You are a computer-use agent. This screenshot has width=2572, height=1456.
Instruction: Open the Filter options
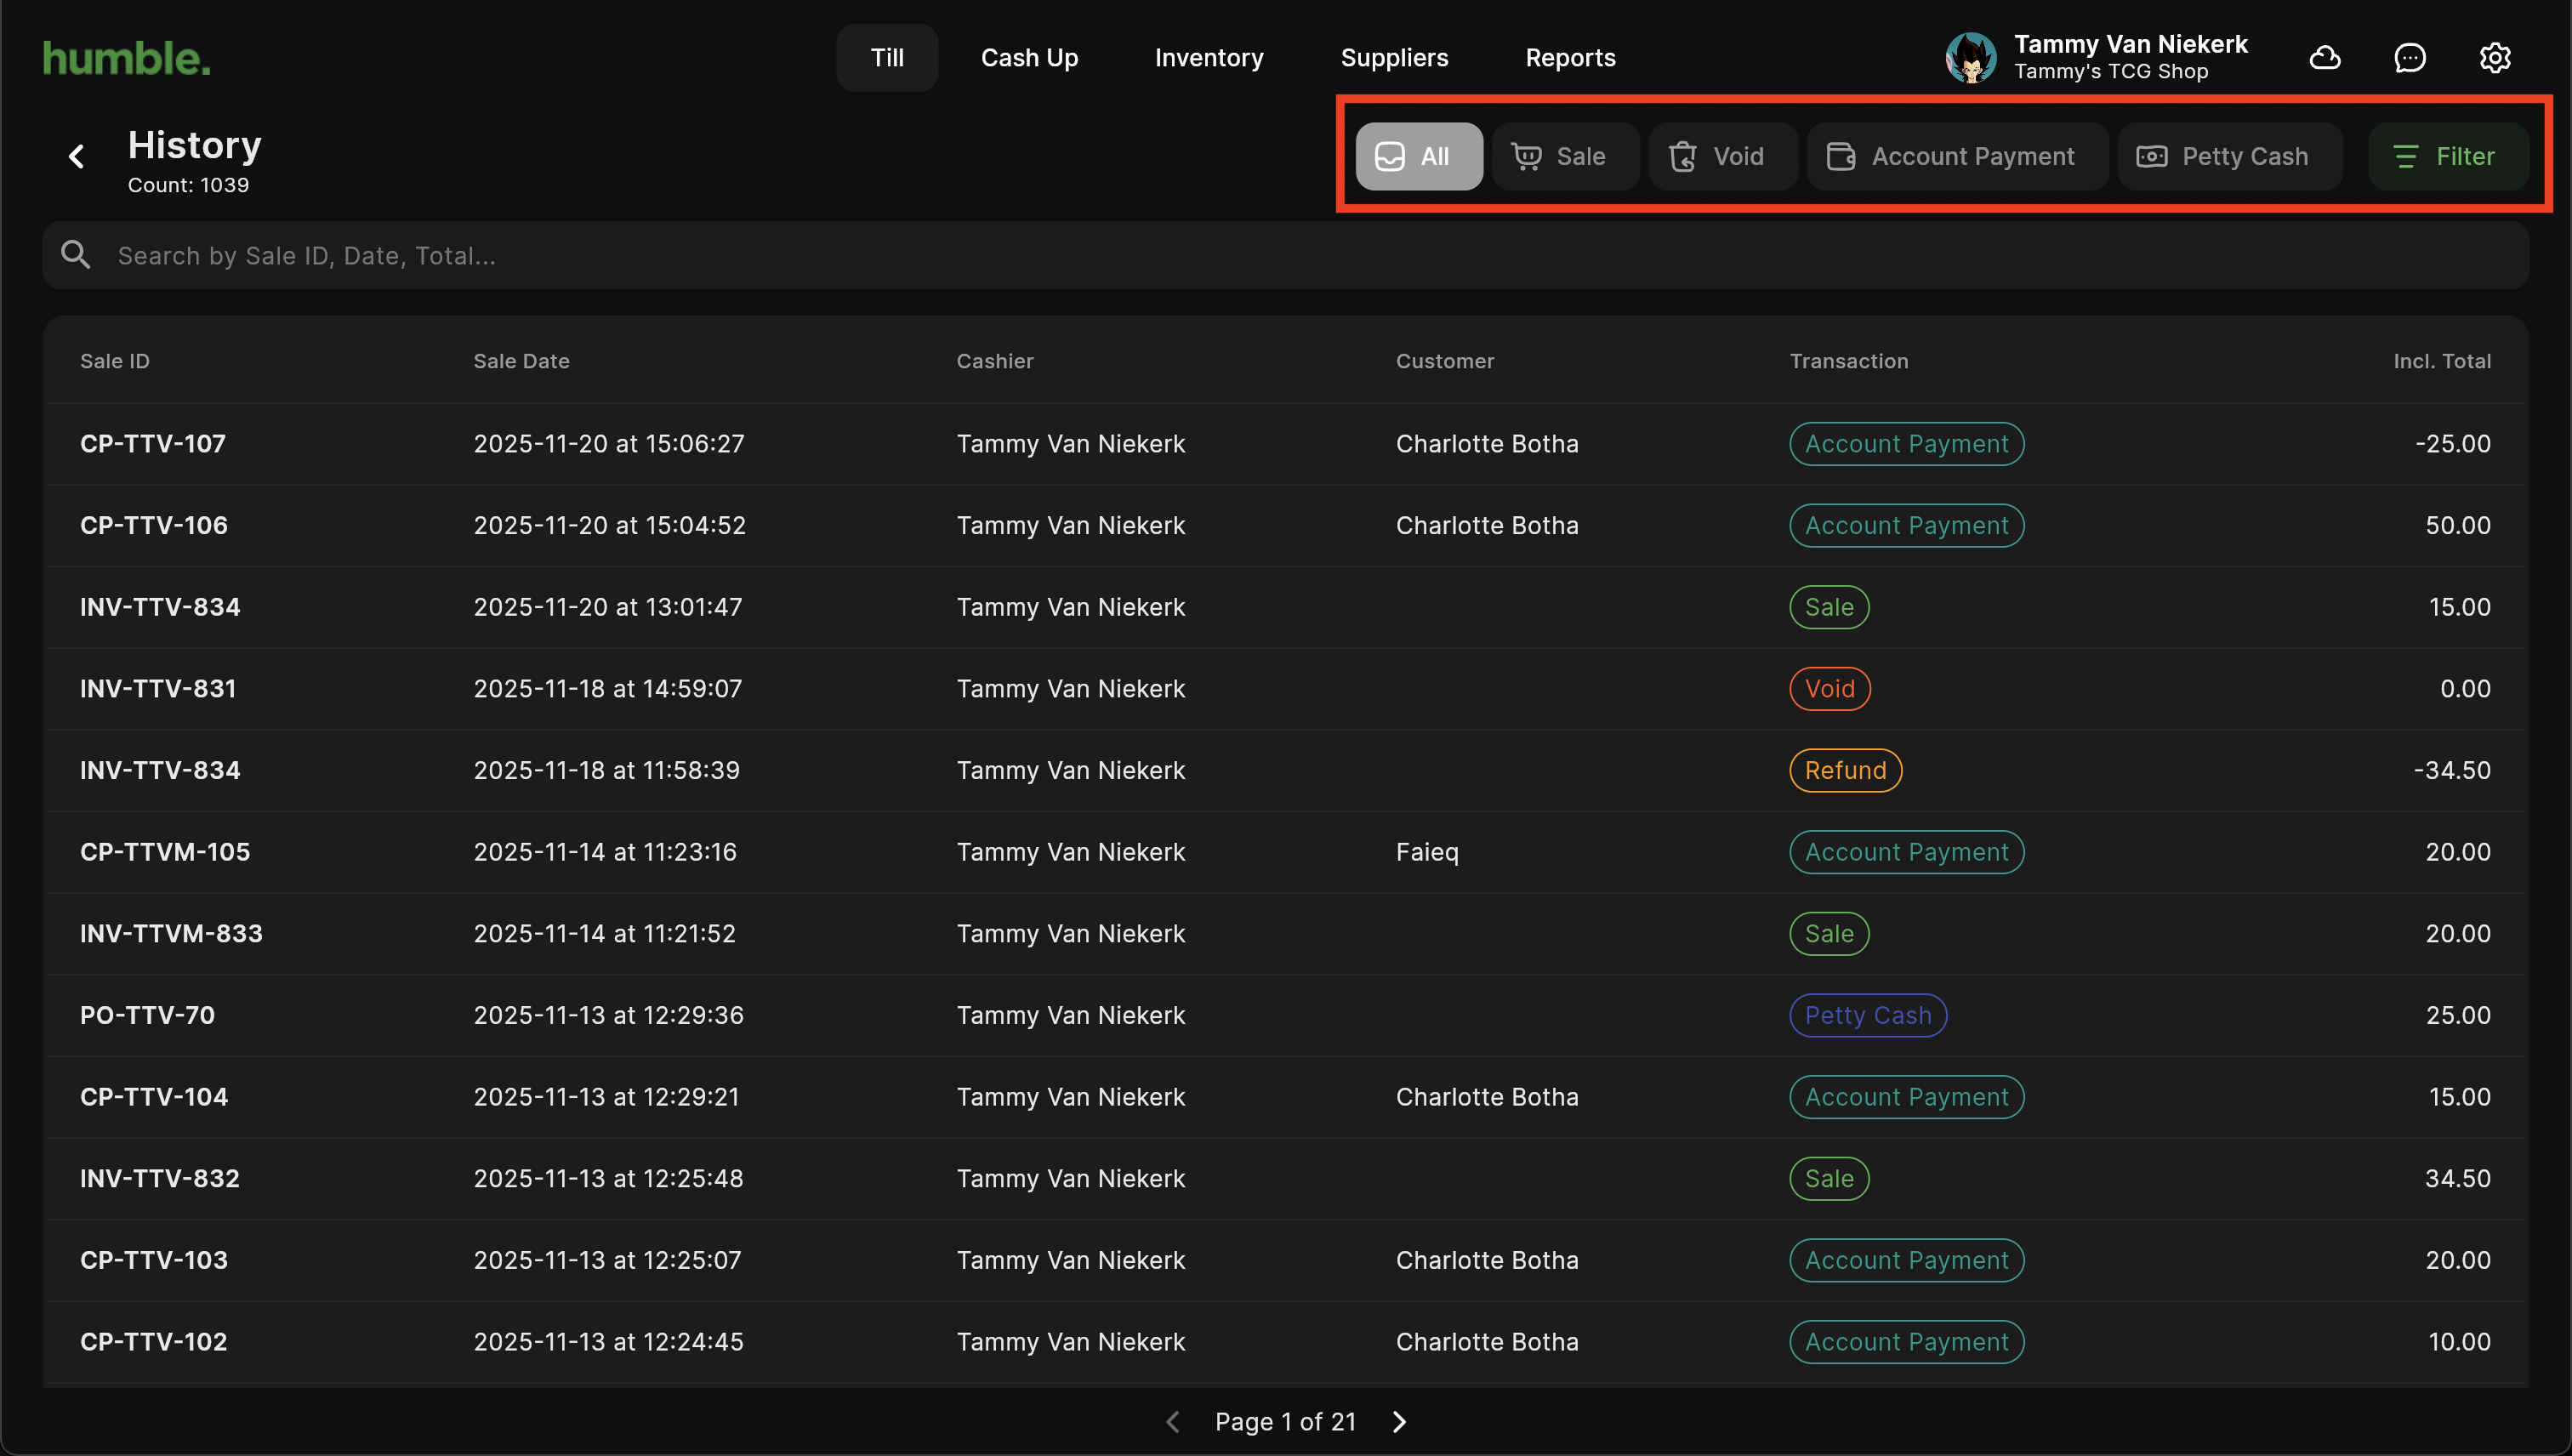[x=2446, y=156]
